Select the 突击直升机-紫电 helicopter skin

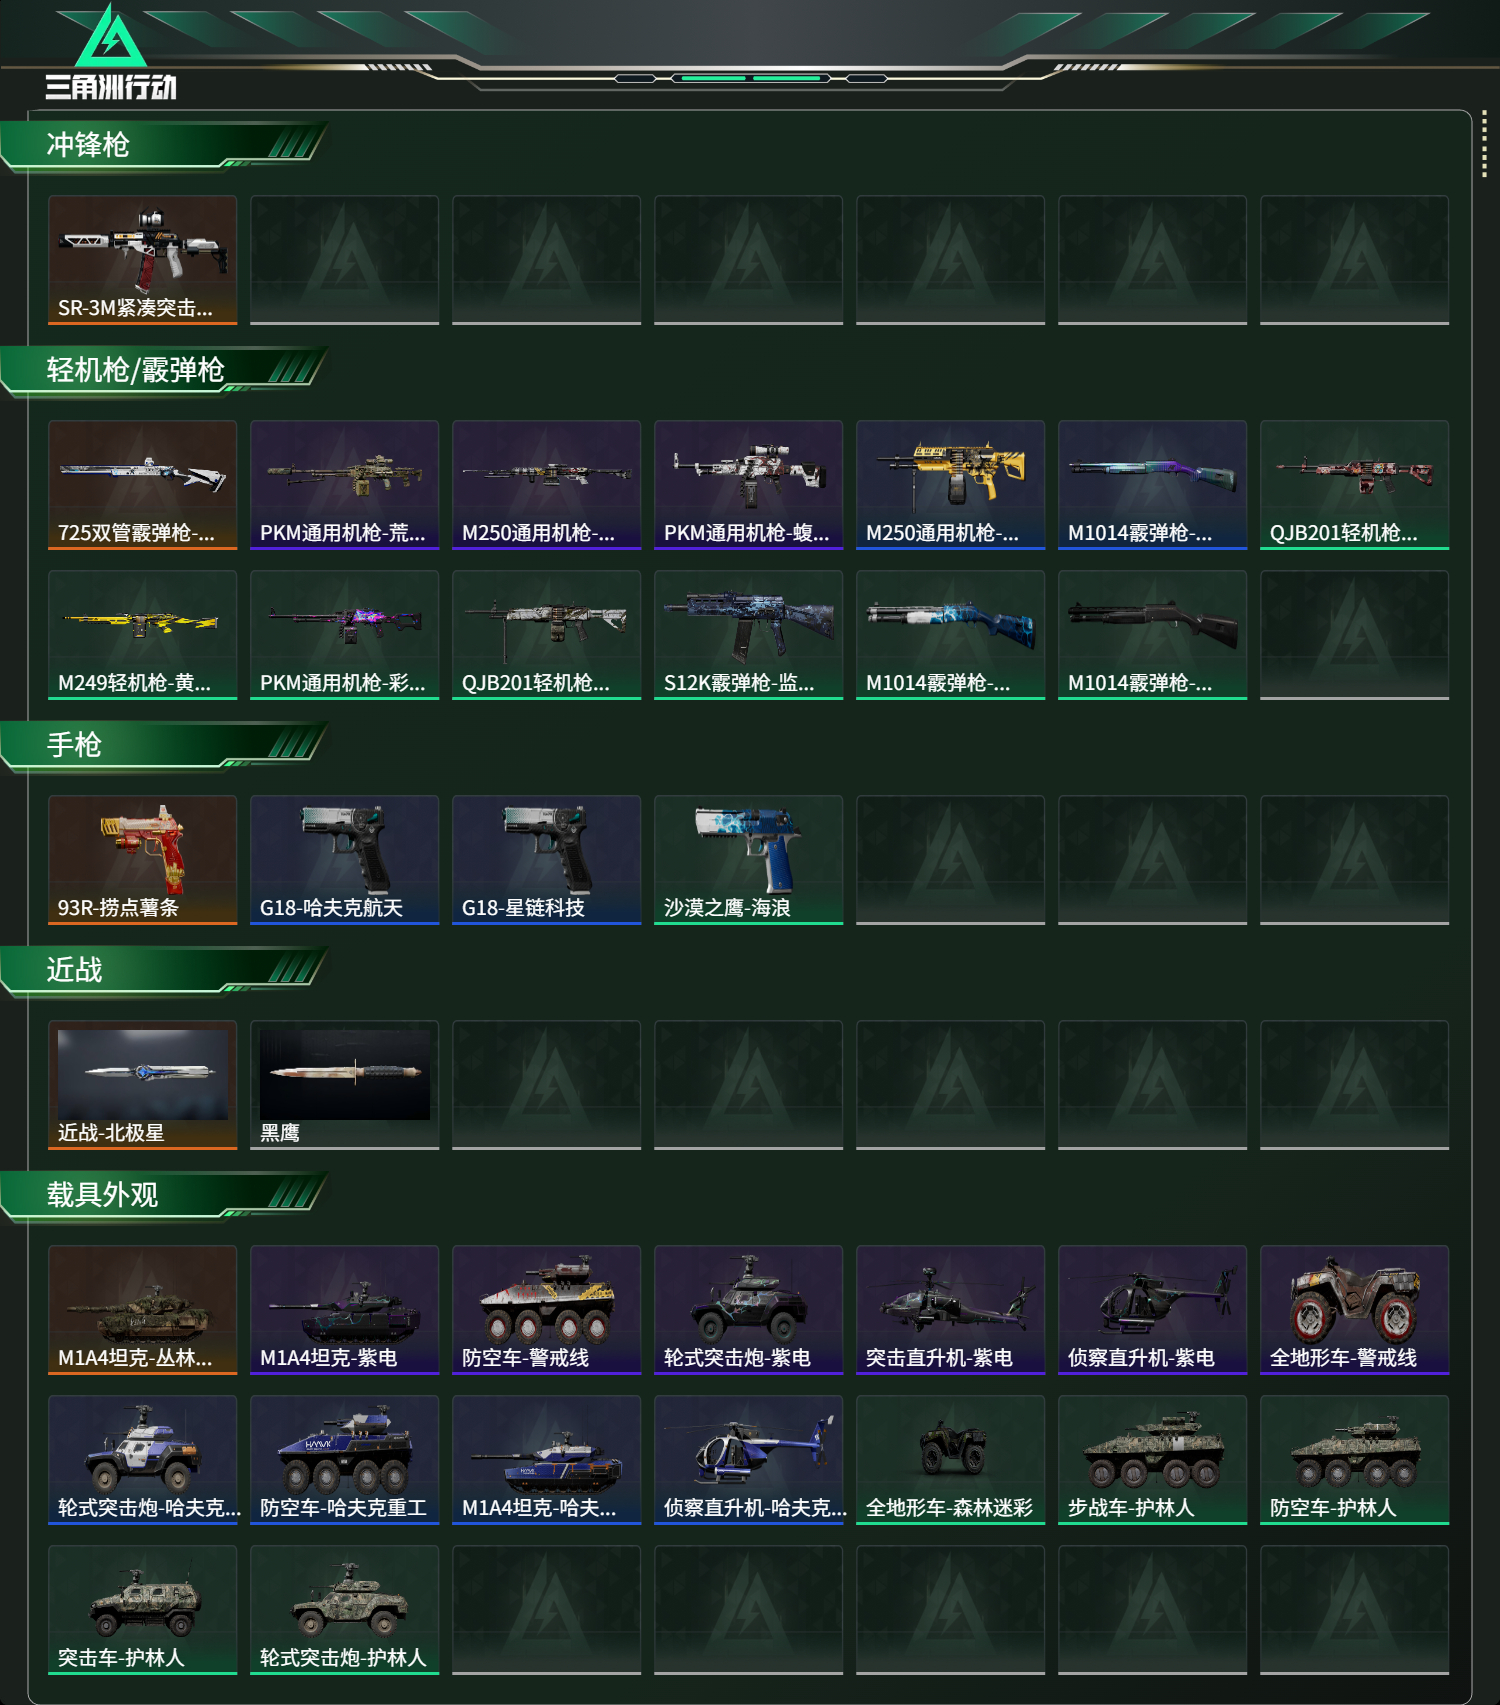click(x=951, y=1310)
